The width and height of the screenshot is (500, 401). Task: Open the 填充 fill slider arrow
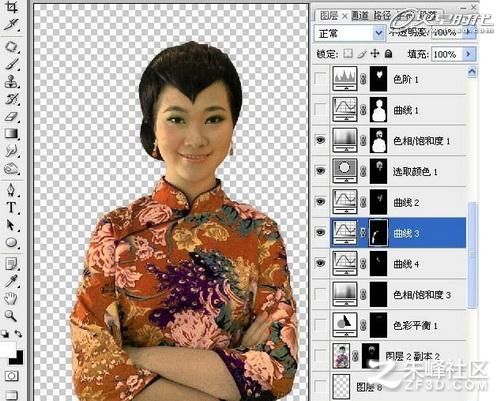coord(468,54)
